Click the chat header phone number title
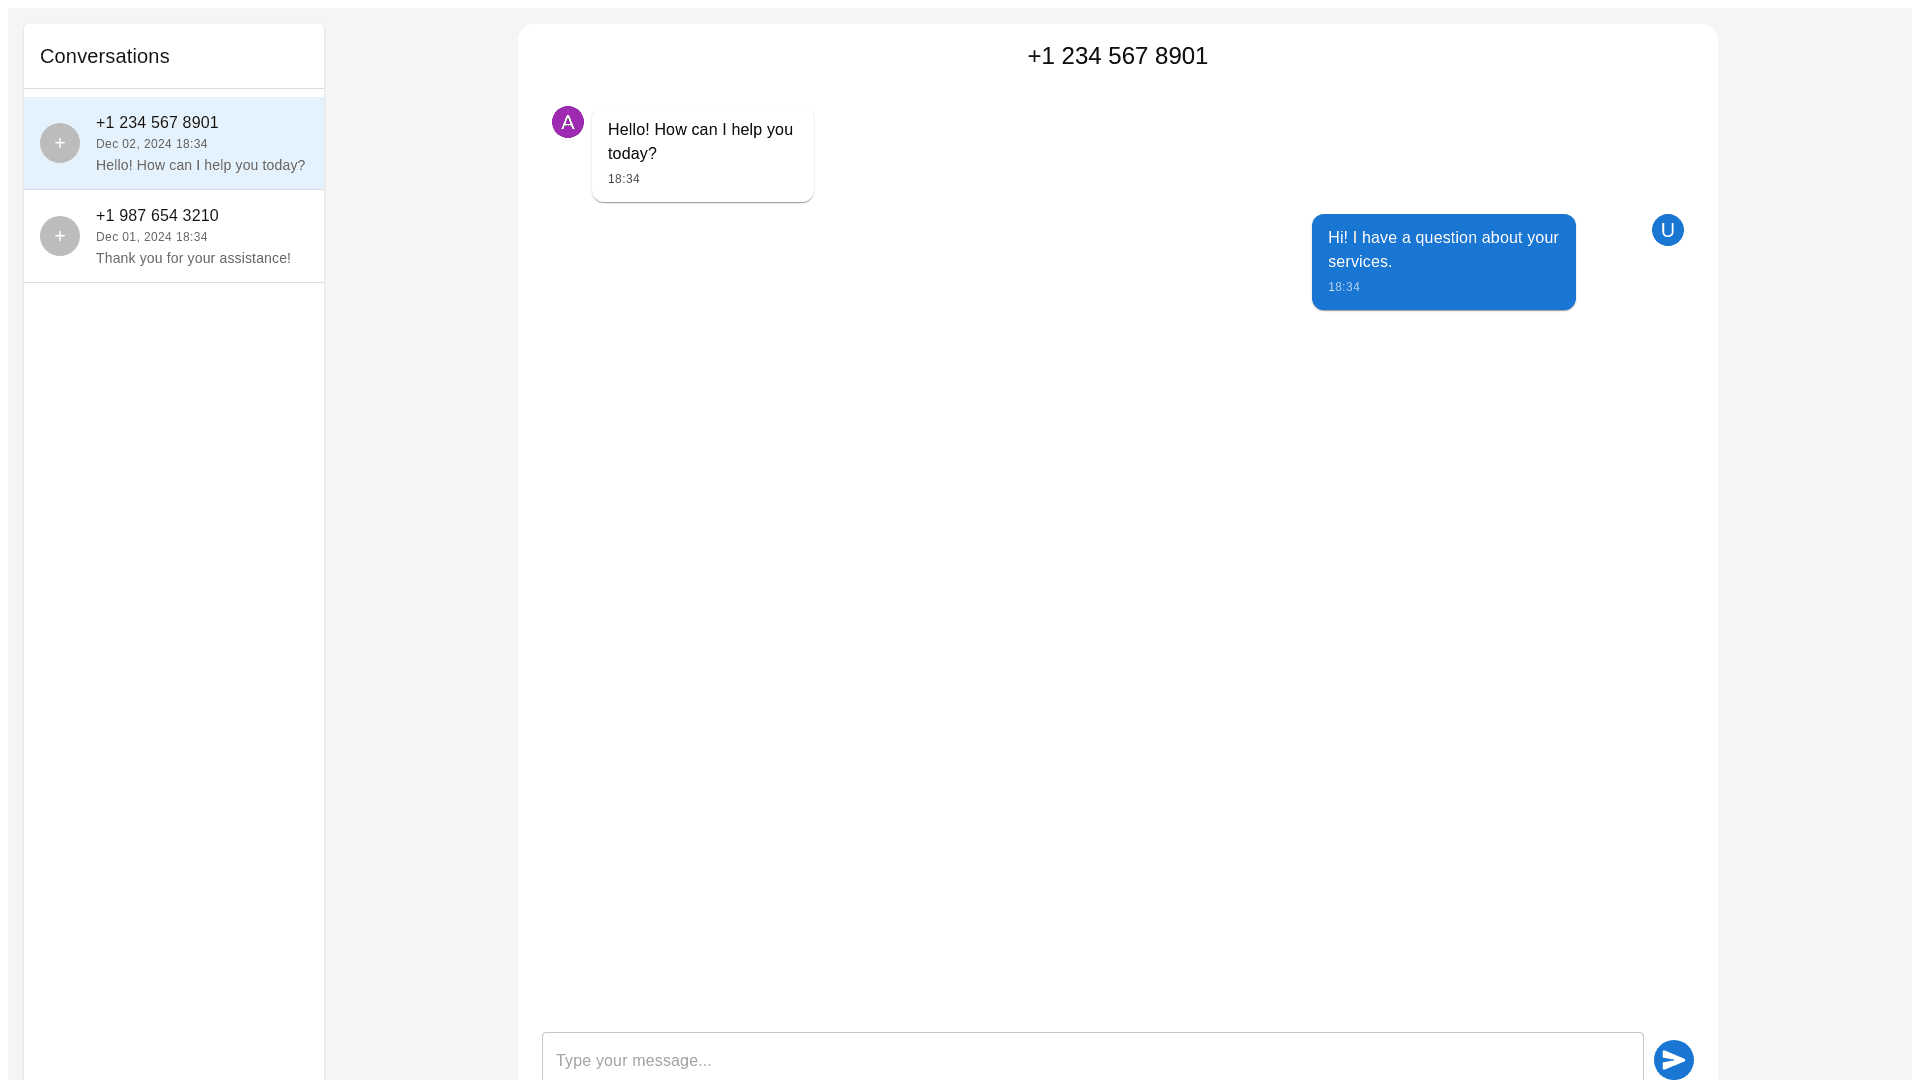 click(x=1117, y=56)
